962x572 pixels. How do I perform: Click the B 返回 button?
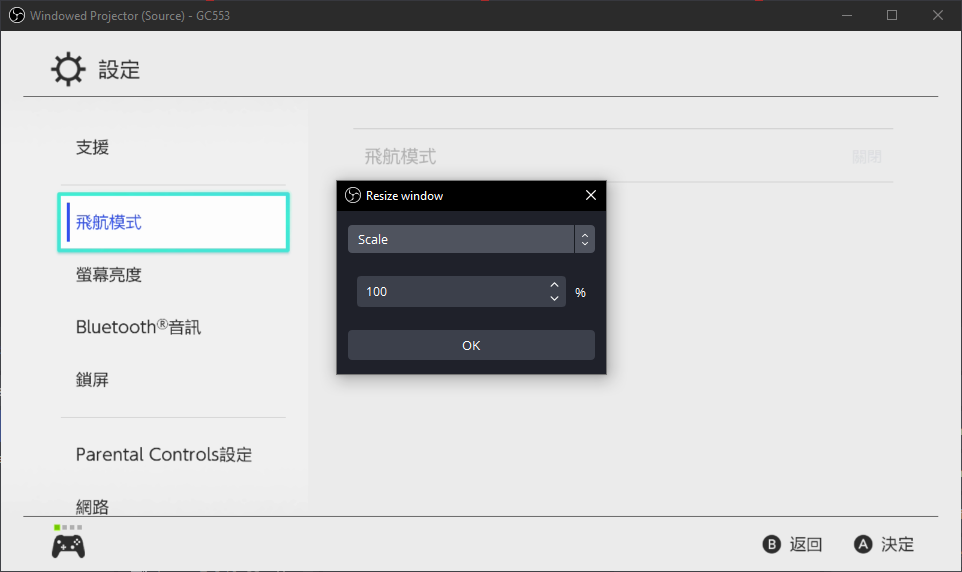(792, 544)
